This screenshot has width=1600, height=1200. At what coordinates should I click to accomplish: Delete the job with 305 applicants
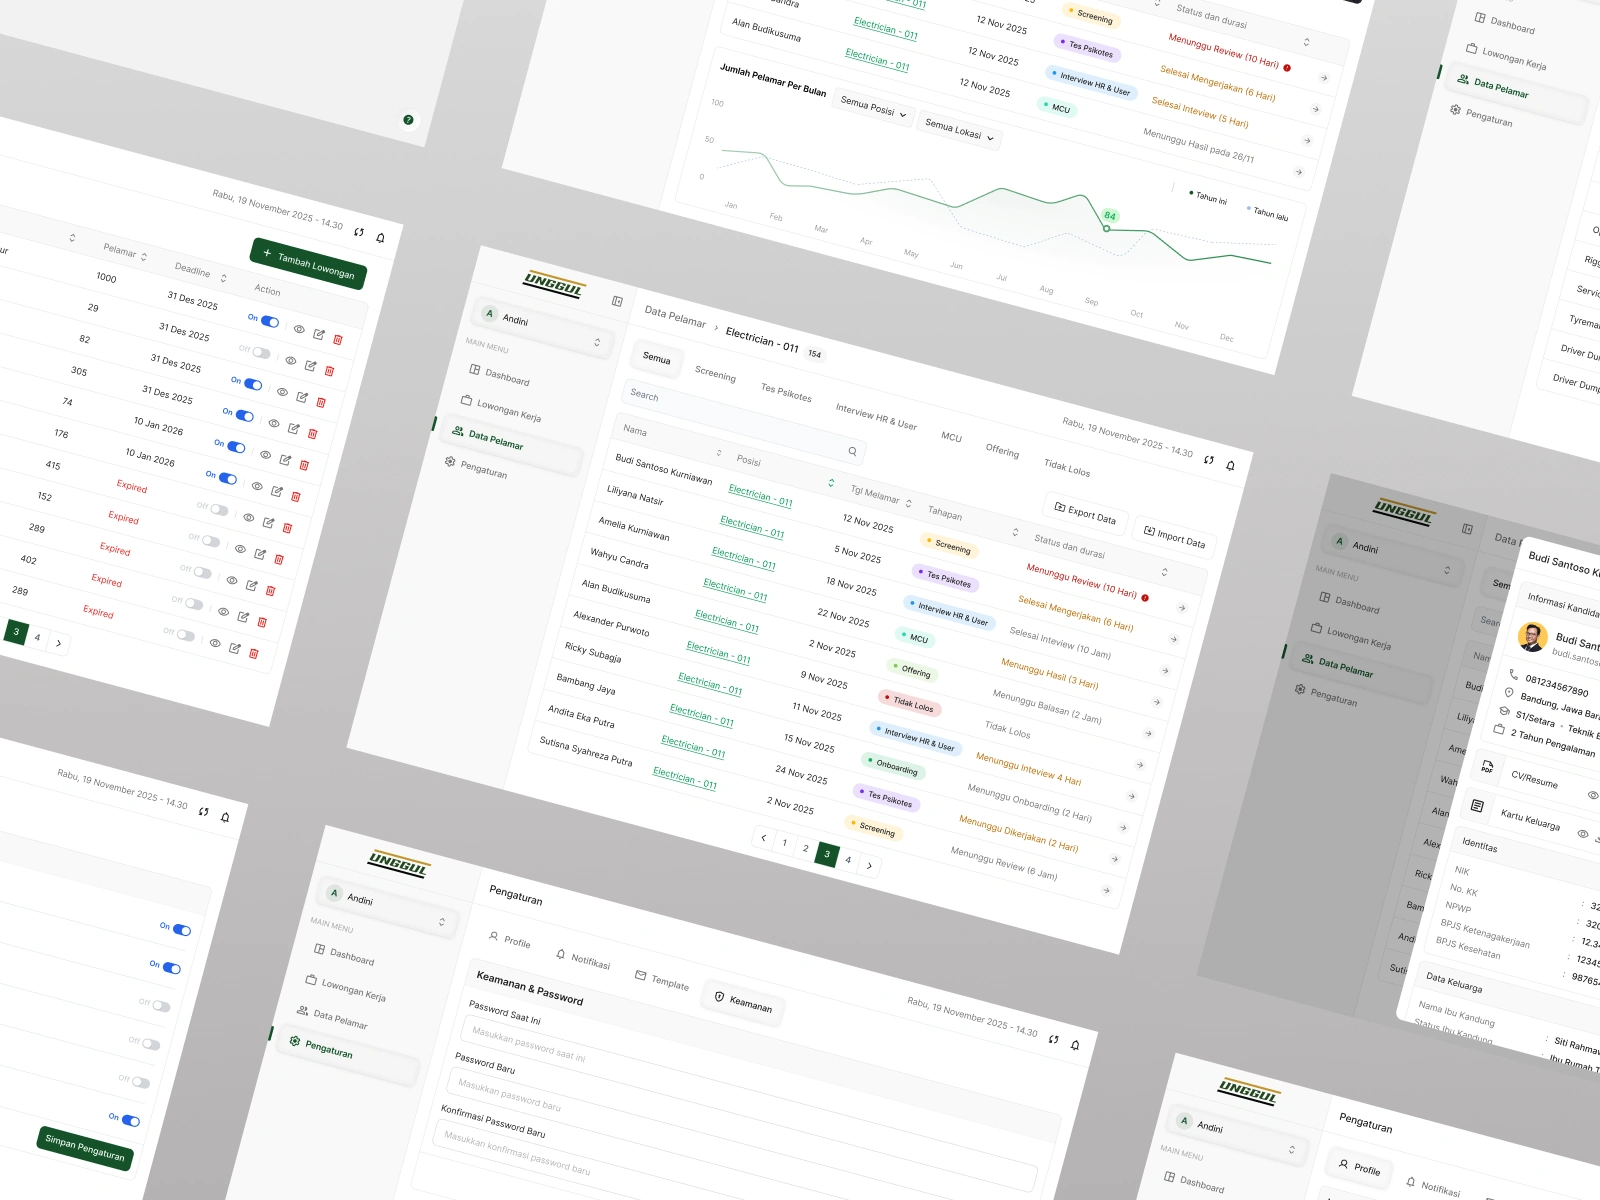pyautogui.click(x=313, y=434)
